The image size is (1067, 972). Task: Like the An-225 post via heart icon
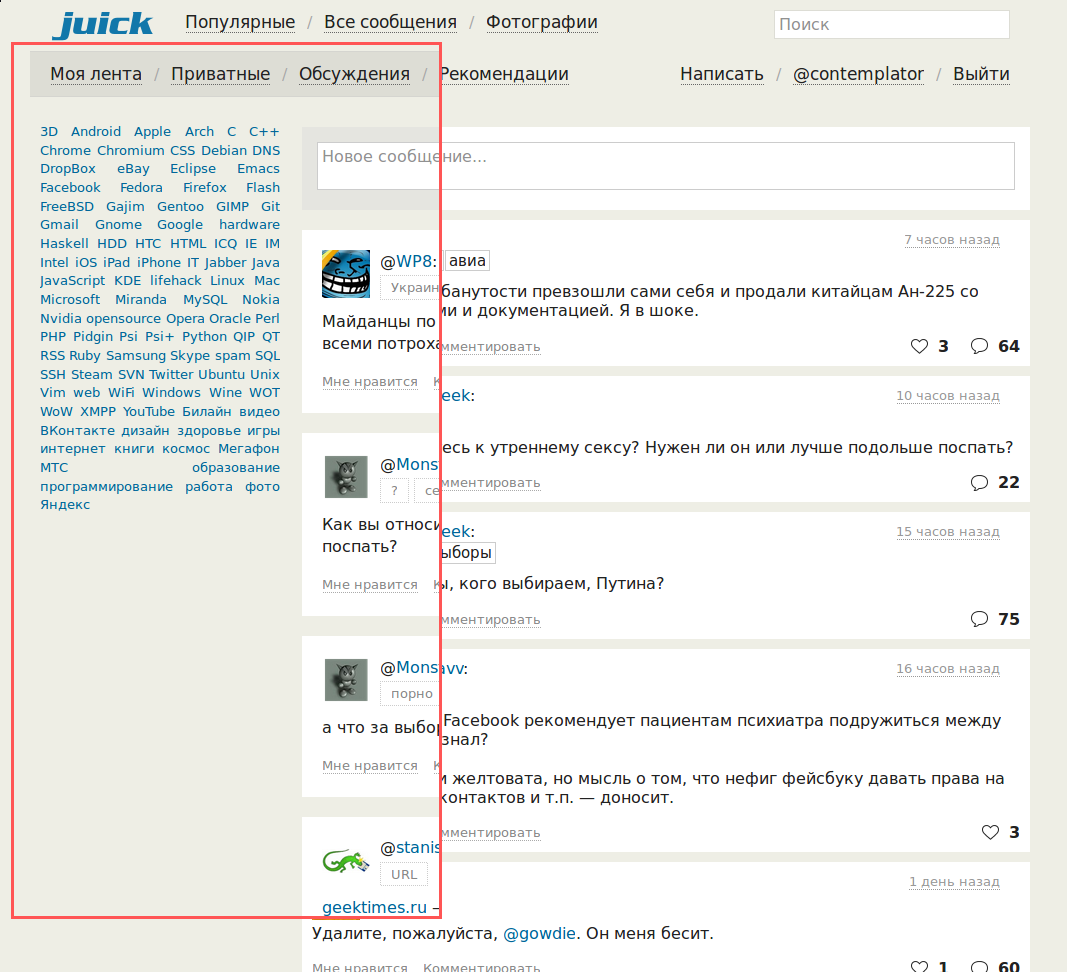[x=919, y=346]
